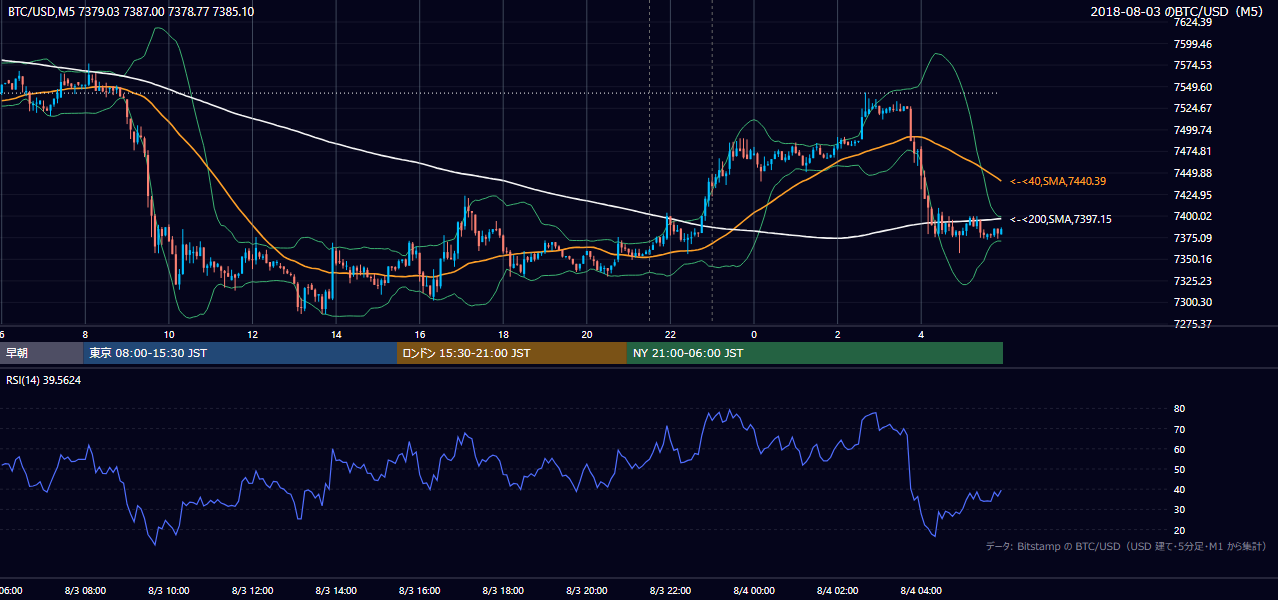Click bottom time label 8/4 04:00
Viewport: 1278px width, 600px height.
(x=923, y=591)
